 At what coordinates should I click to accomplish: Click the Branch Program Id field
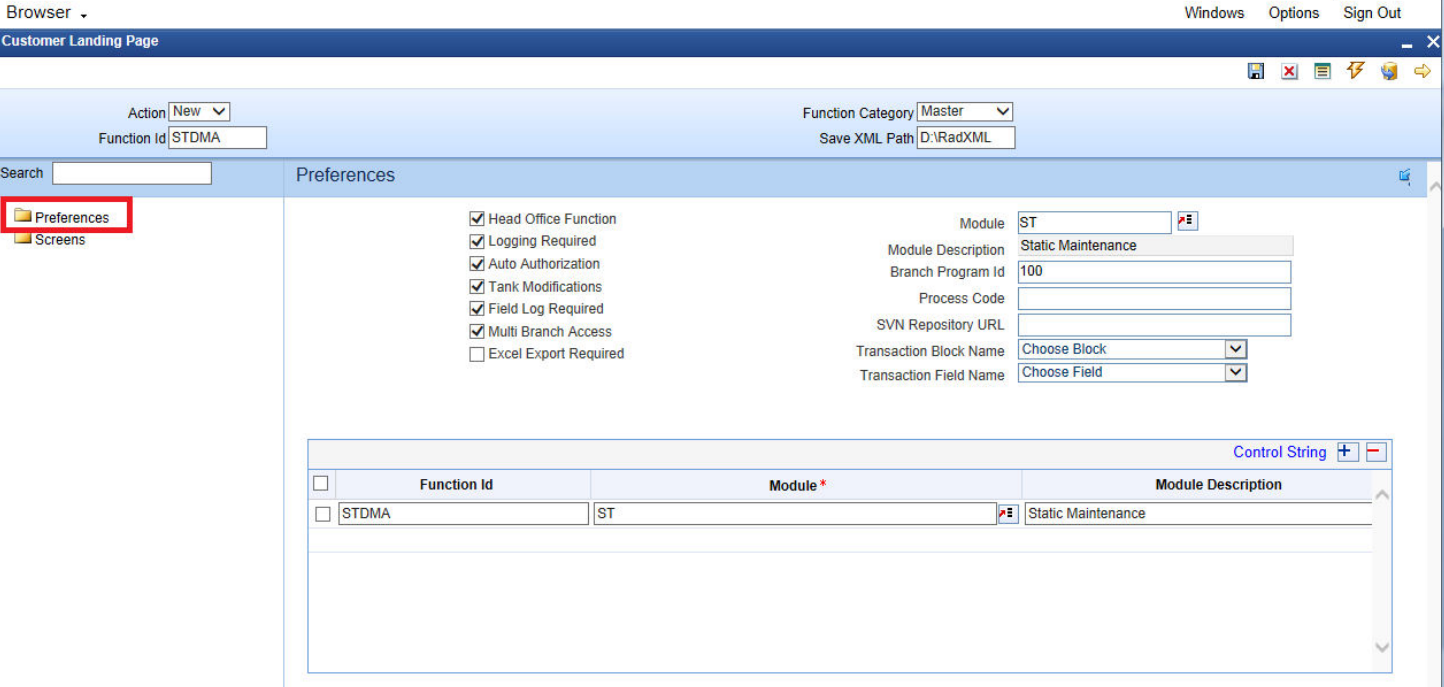pos(1154,272)
